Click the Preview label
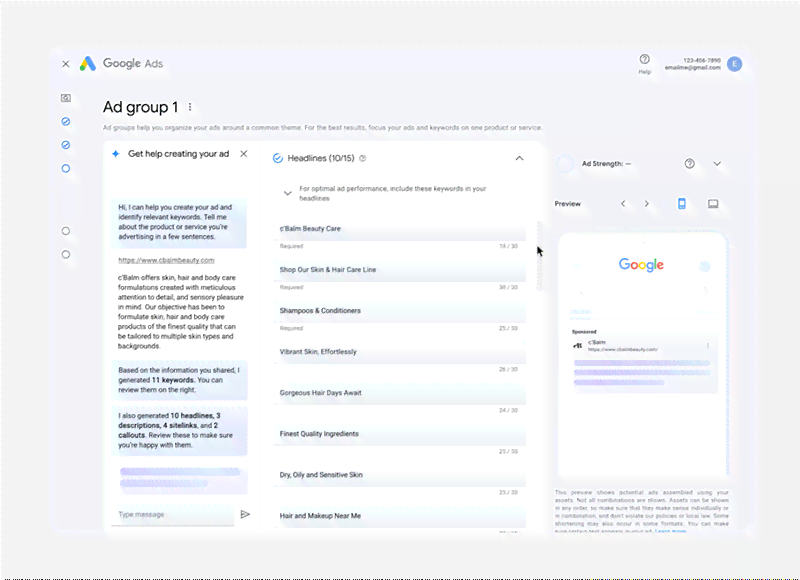Viewport: 800px width, 580px height. point(567,204)
